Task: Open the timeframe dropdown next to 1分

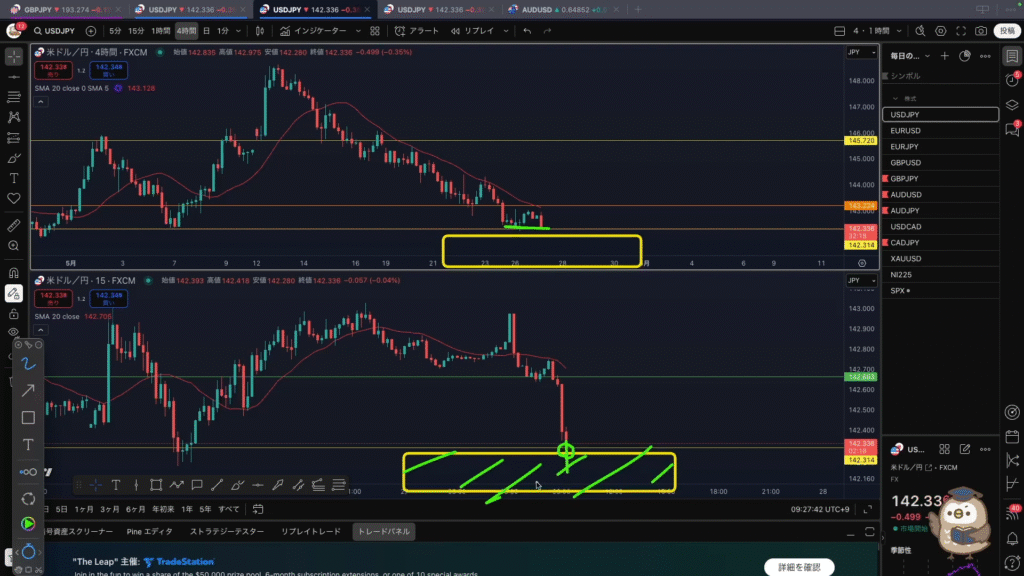Action: click(238, 31)
